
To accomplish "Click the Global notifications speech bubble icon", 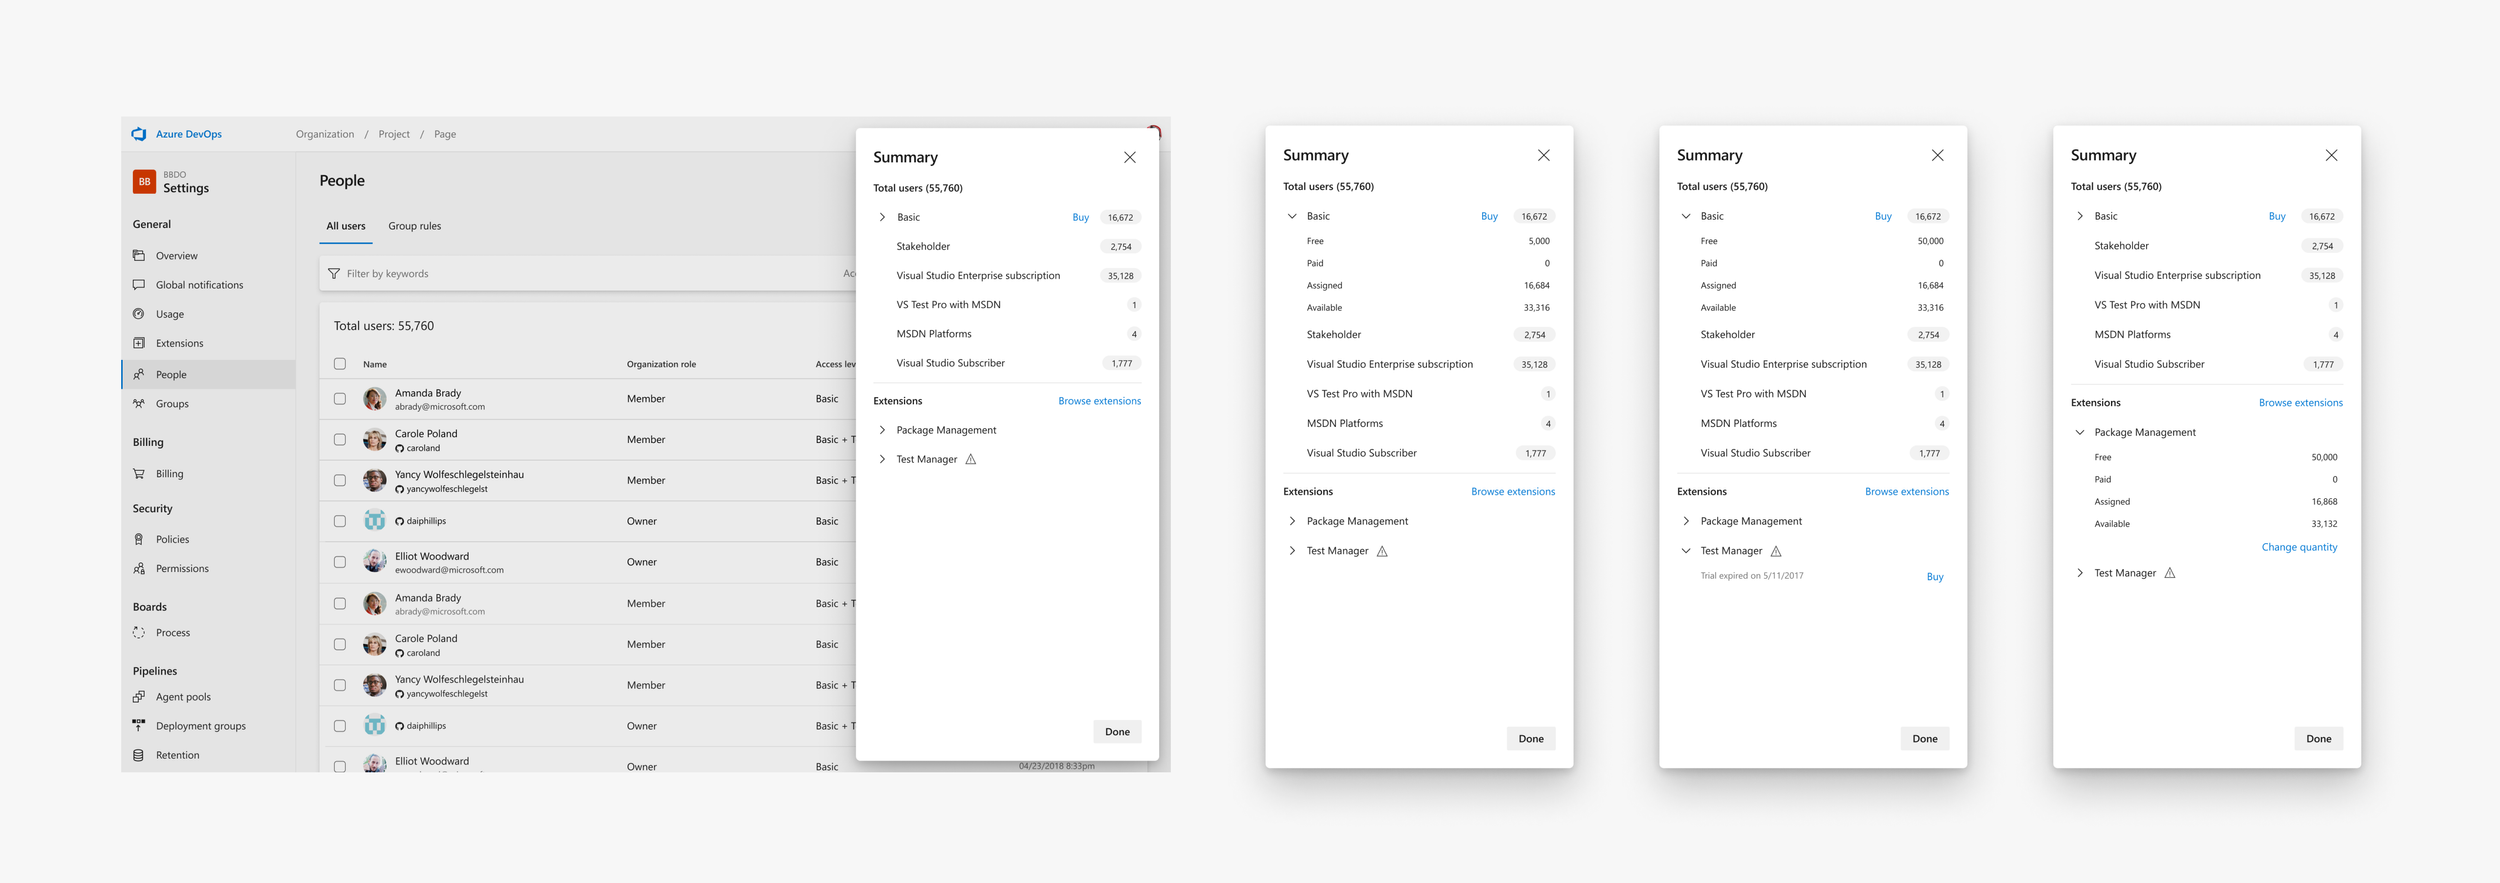I will pos(139,285).
